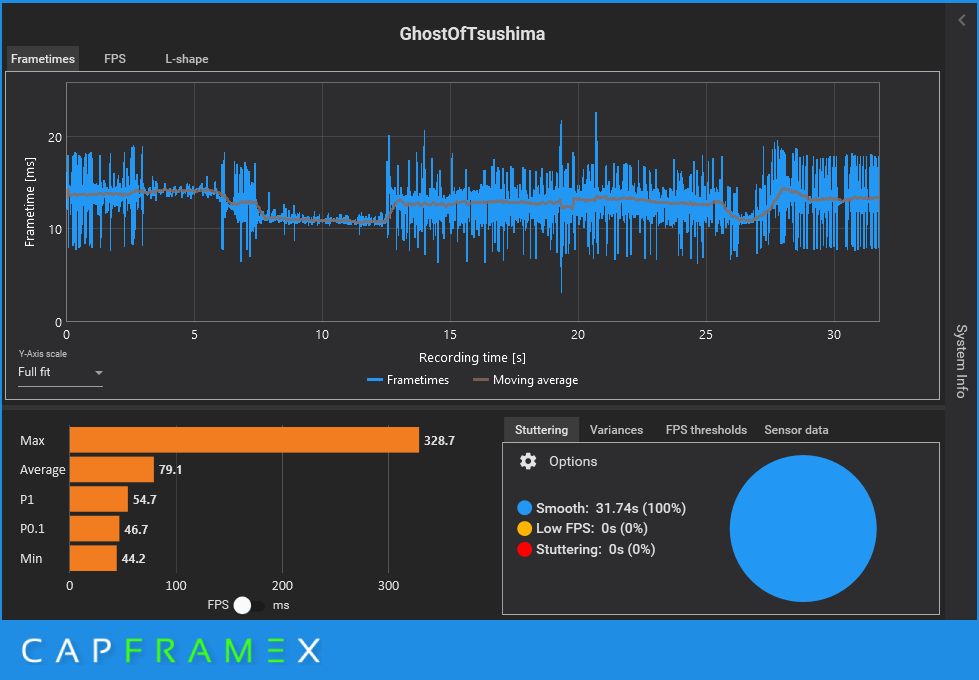Collapse side panel with top-right chevron
Image resolution: width=979 pixels, height=680 pixels.
[962, 21]
